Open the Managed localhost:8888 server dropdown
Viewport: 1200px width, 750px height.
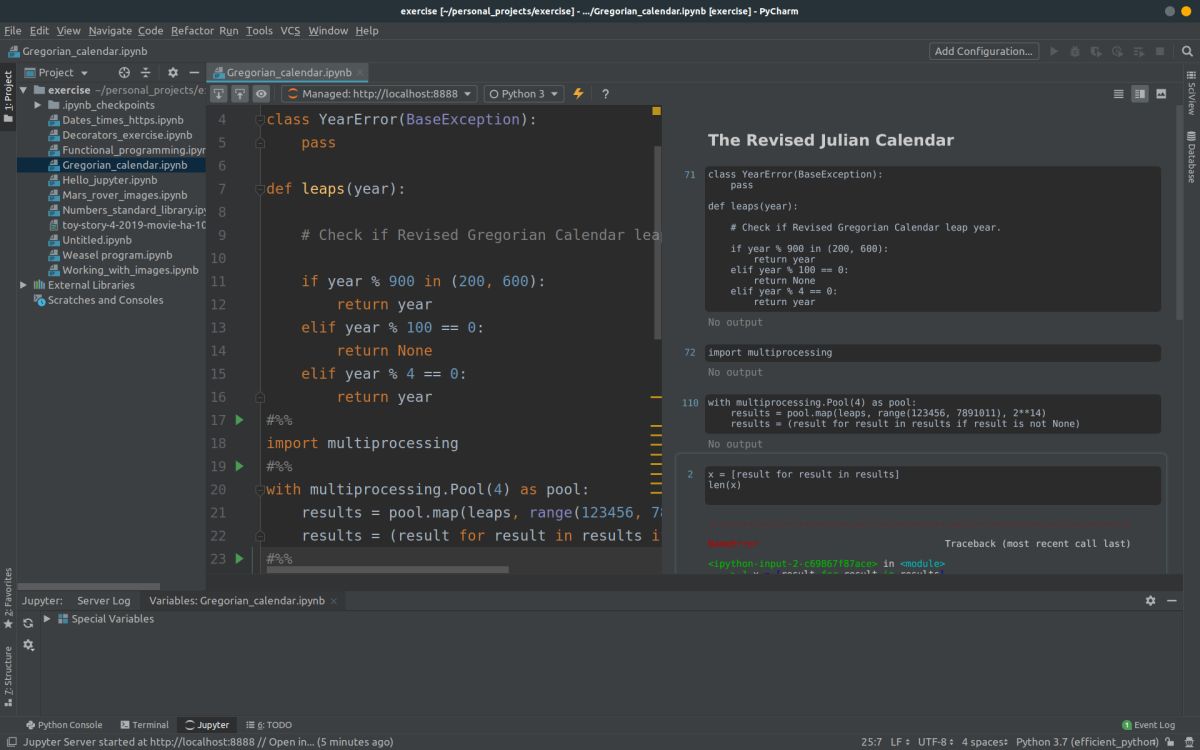(x=379, y=93)
